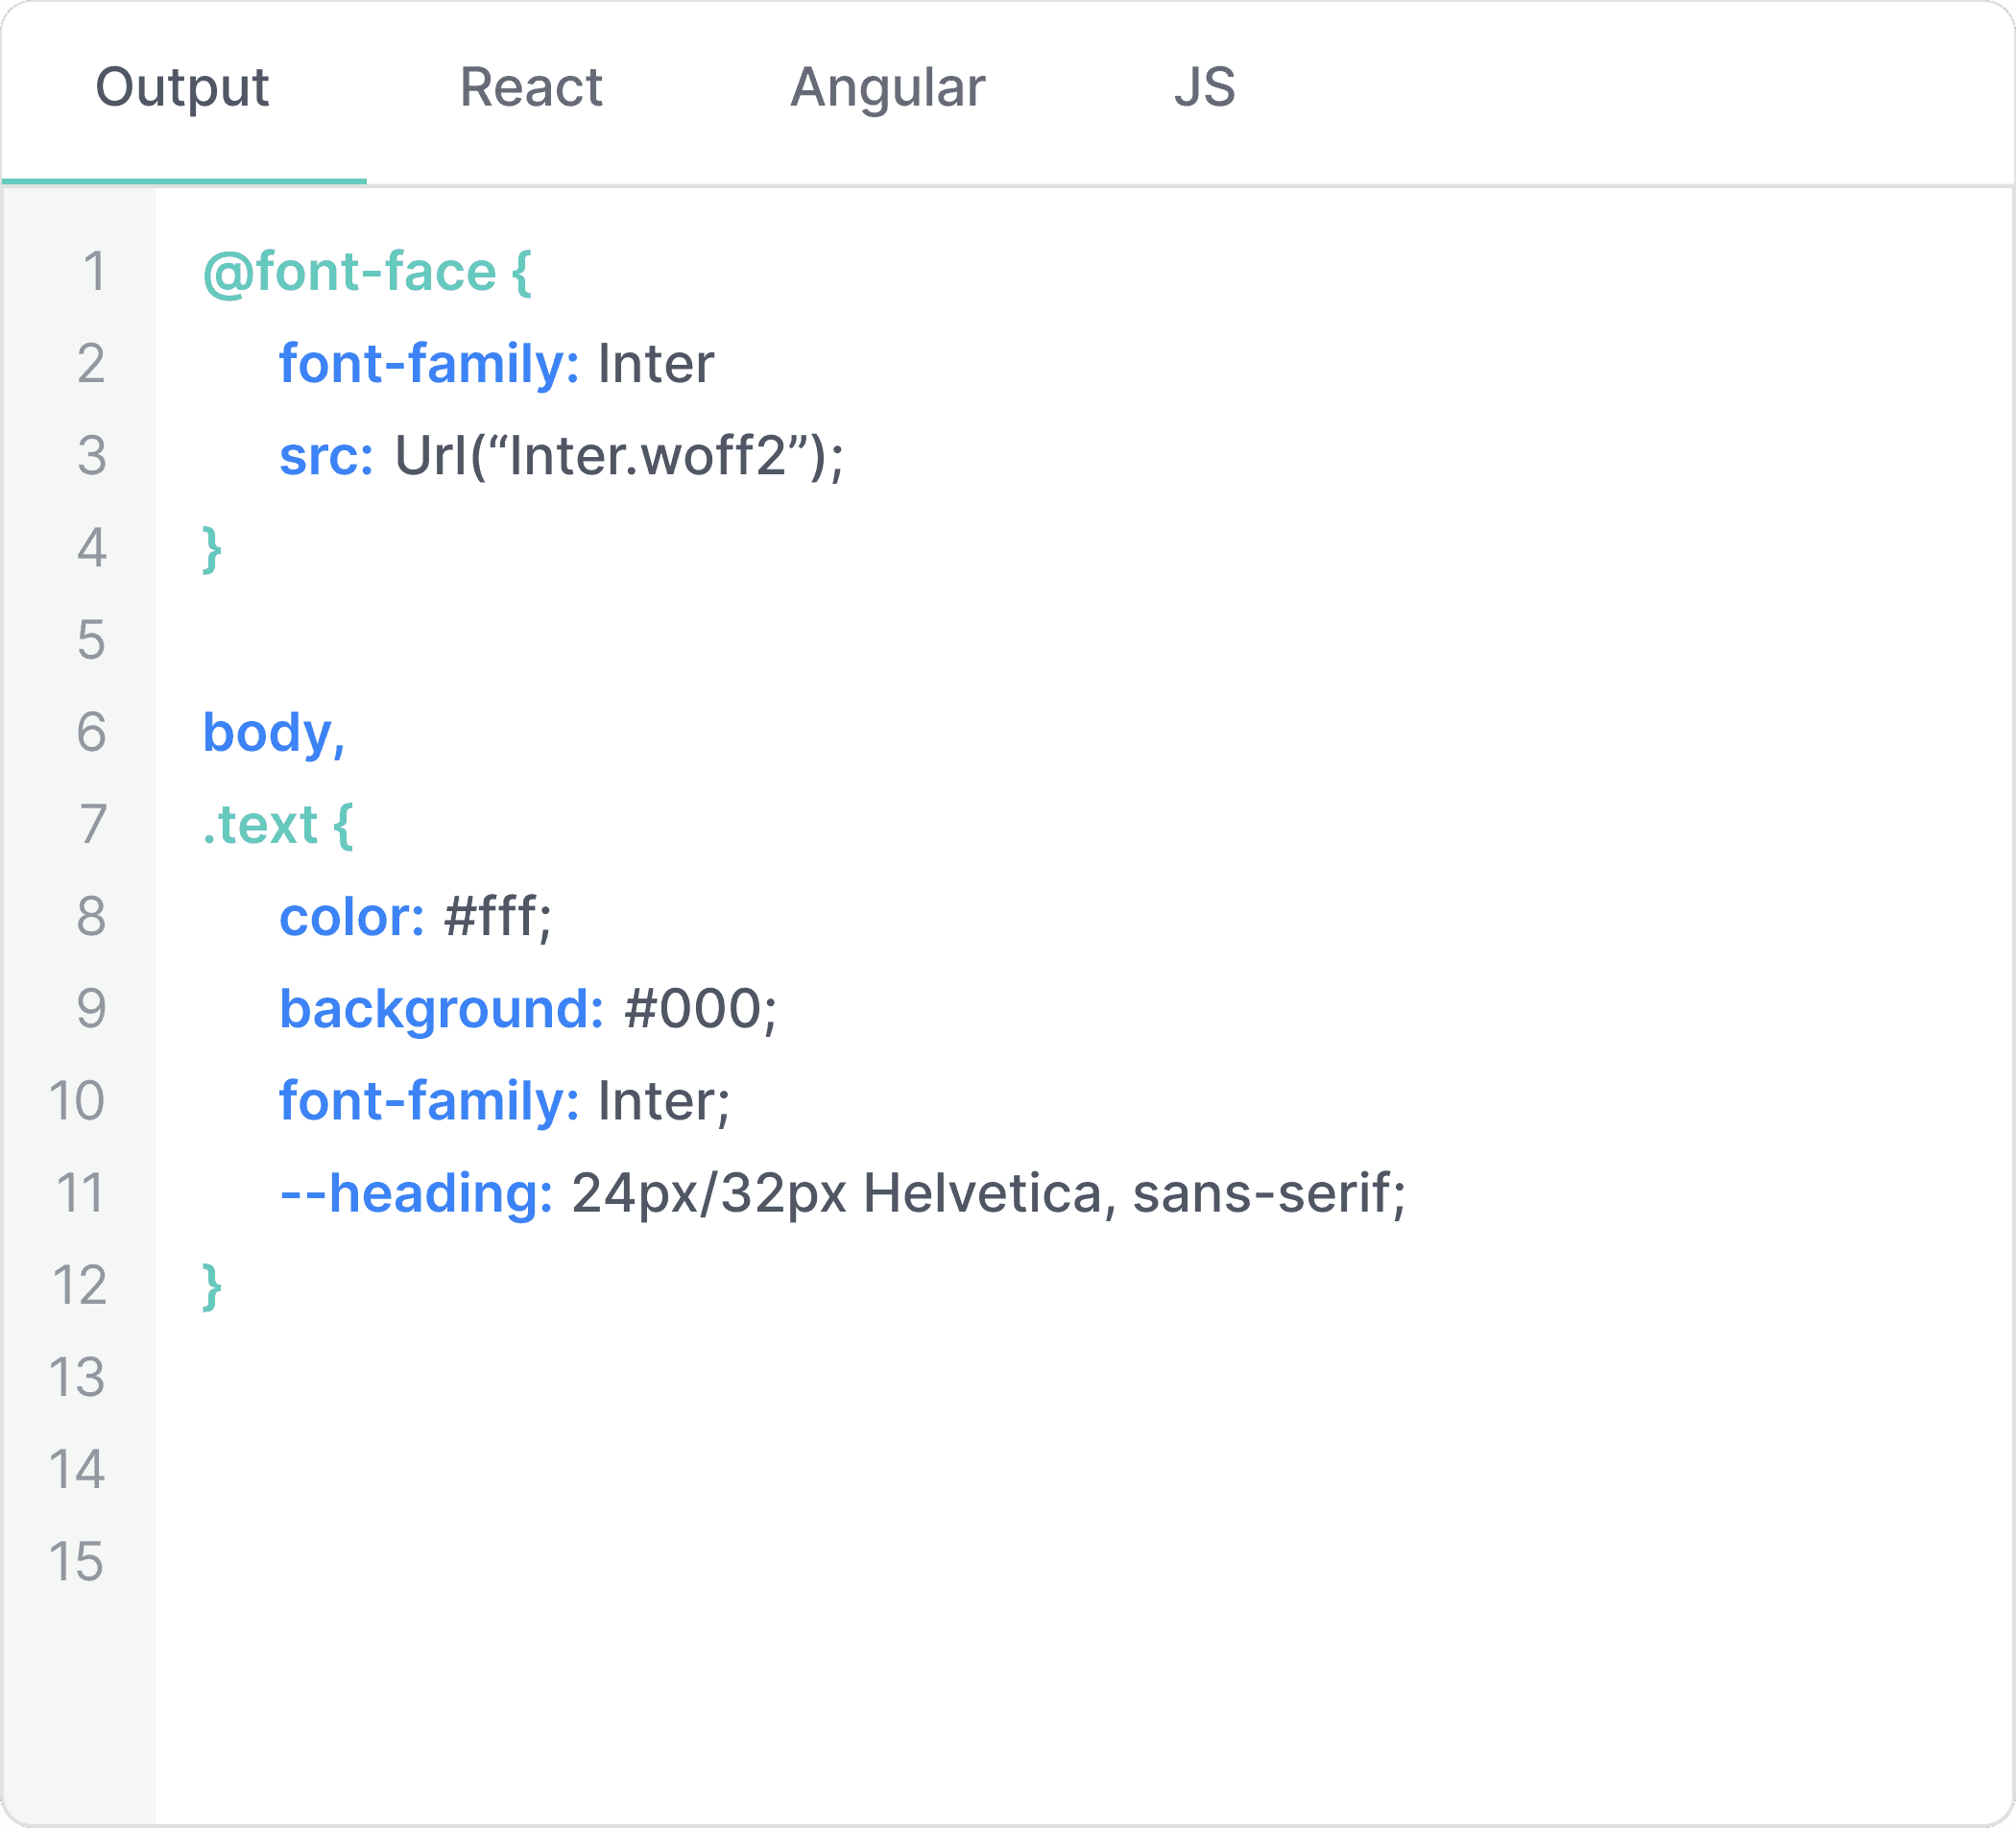Click the --heading custom property
The height and width of the screenshot is (1828, 2016).
click(x=416, y=1193)
